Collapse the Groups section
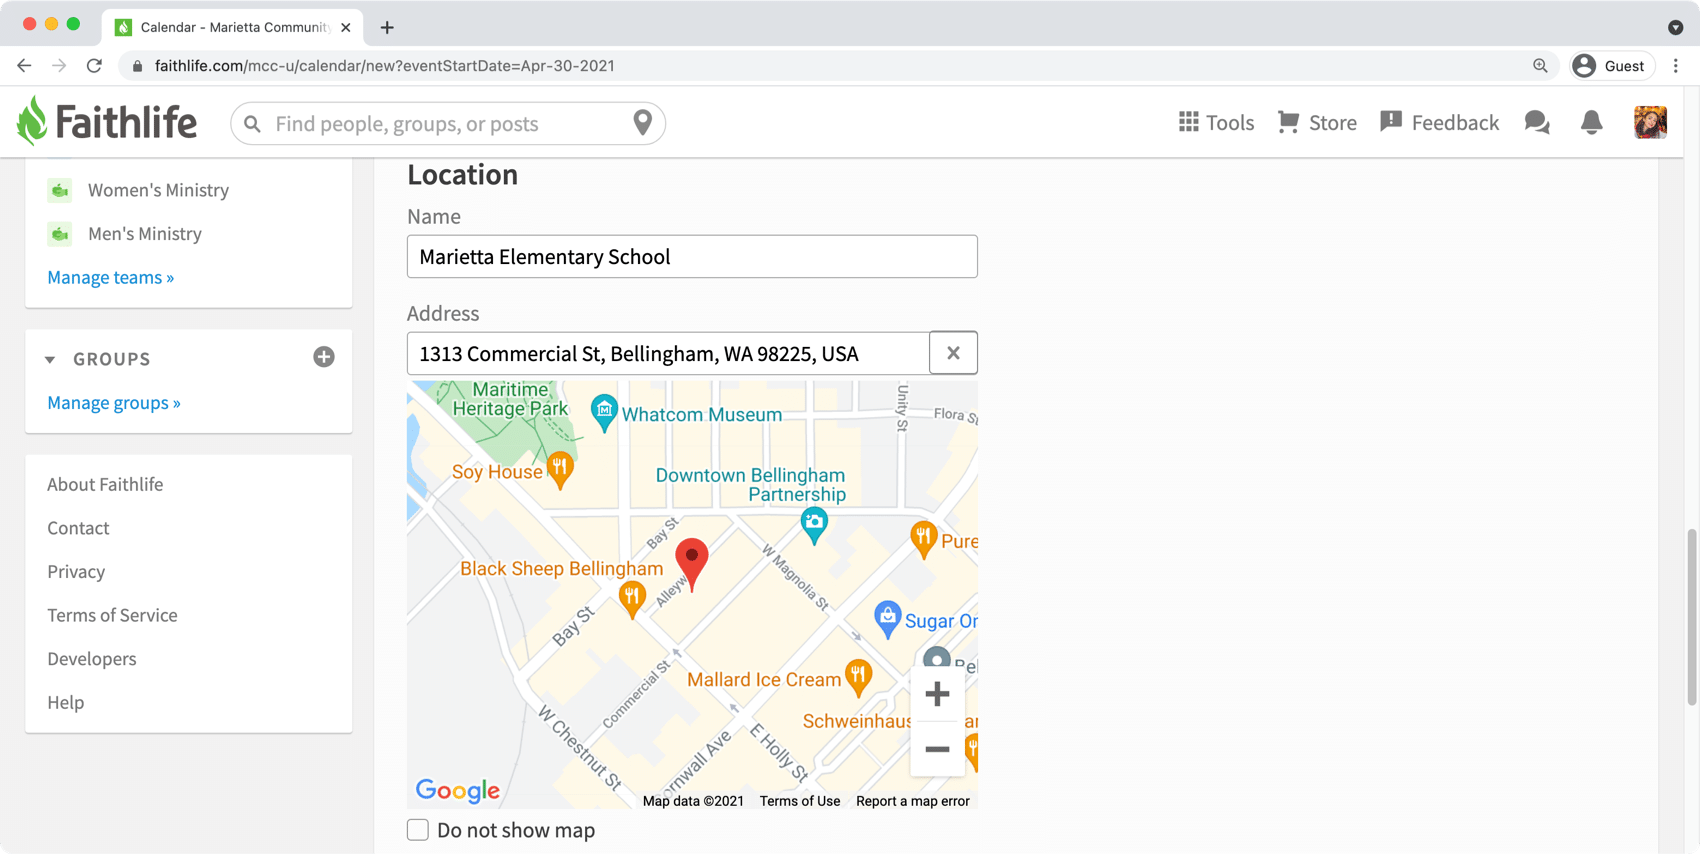Image resolution: width=1700 pixels, height=854 pixels. (x=50, y=359)
